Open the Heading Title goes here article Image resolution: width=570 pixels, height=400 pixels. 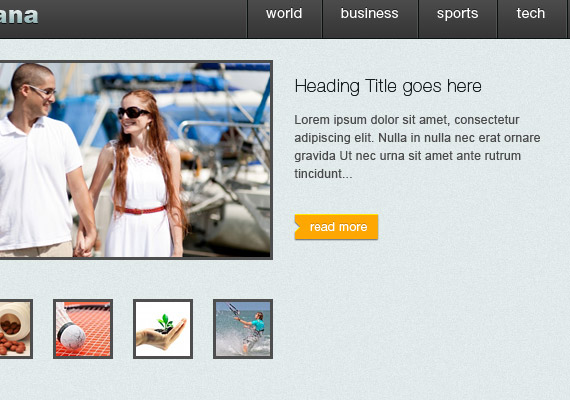coord(388,86)
